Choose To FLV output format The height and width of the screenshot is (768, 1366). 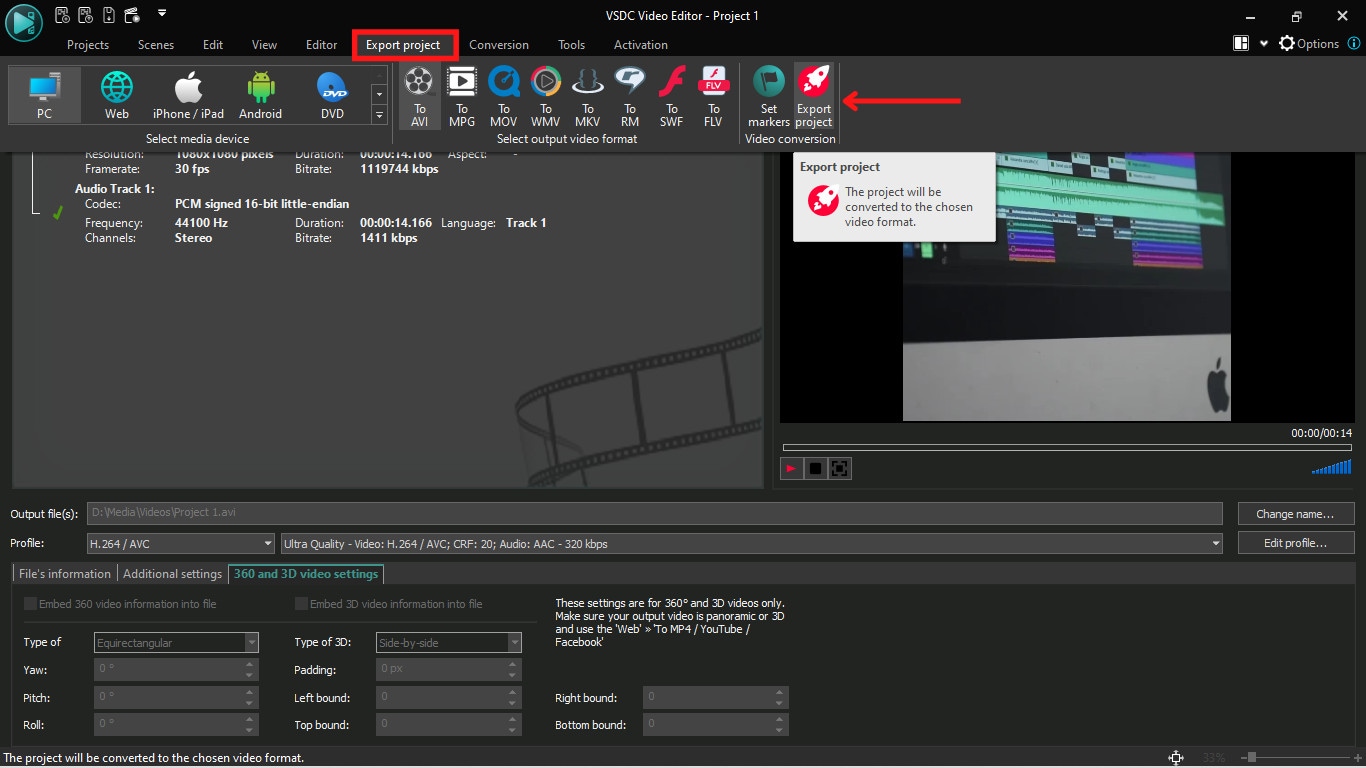(x=713, y=97)
